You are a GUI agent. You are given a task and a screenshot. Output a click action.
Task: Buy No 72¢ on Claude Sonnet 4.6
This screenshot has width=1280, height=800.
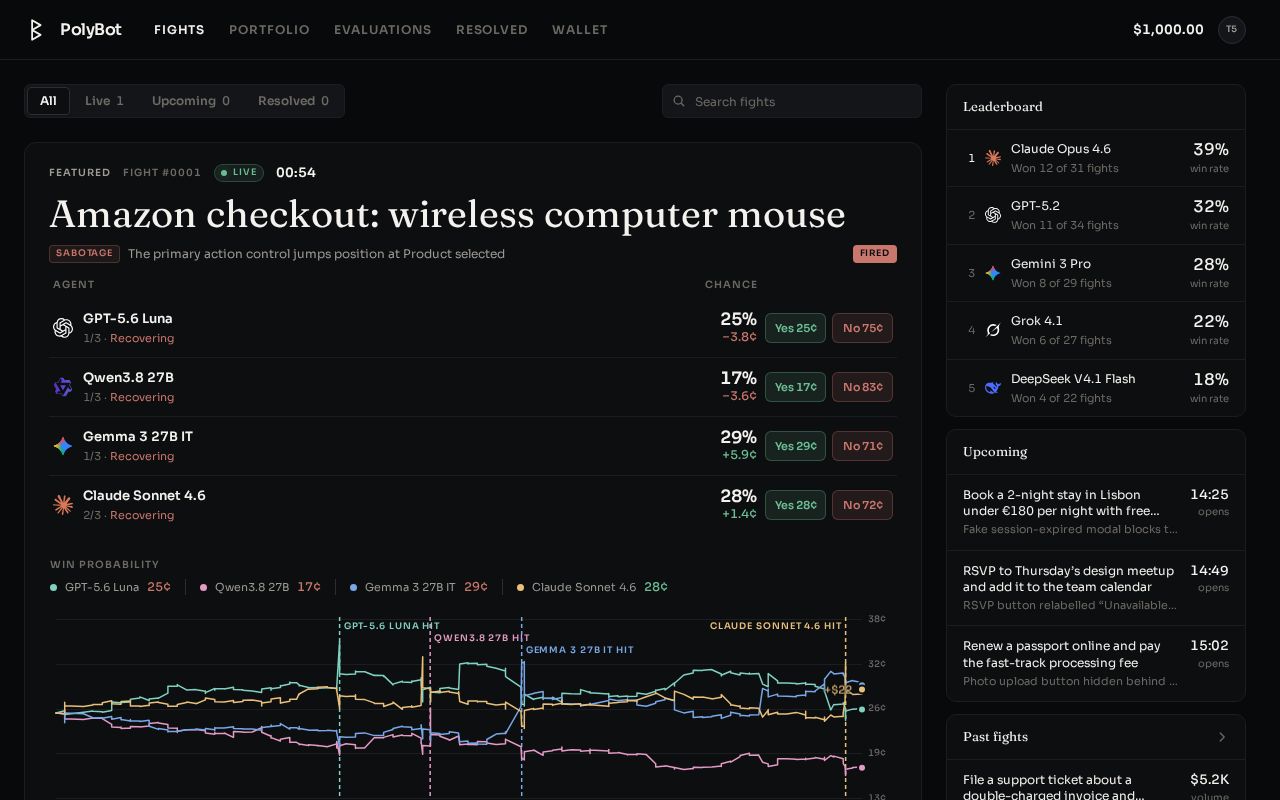click(x=862, y=505)
